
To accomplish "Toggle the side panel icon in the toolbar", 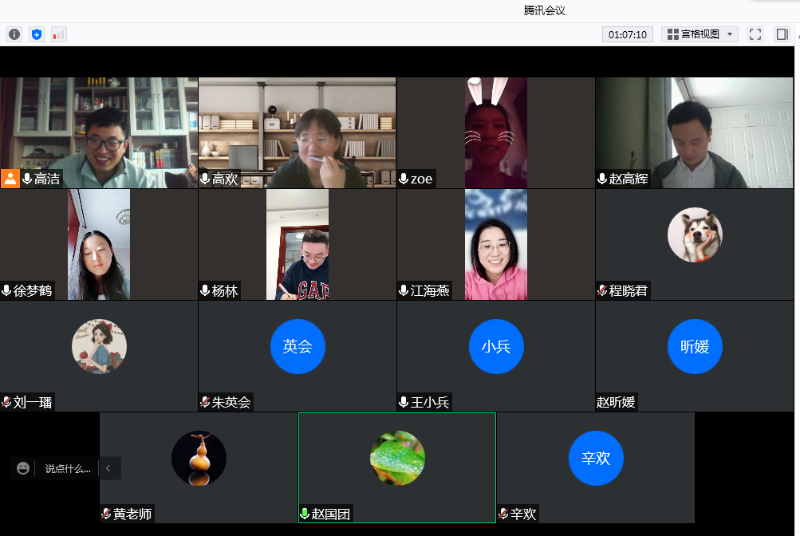I will pyautogui.click(x=782, y=34).
